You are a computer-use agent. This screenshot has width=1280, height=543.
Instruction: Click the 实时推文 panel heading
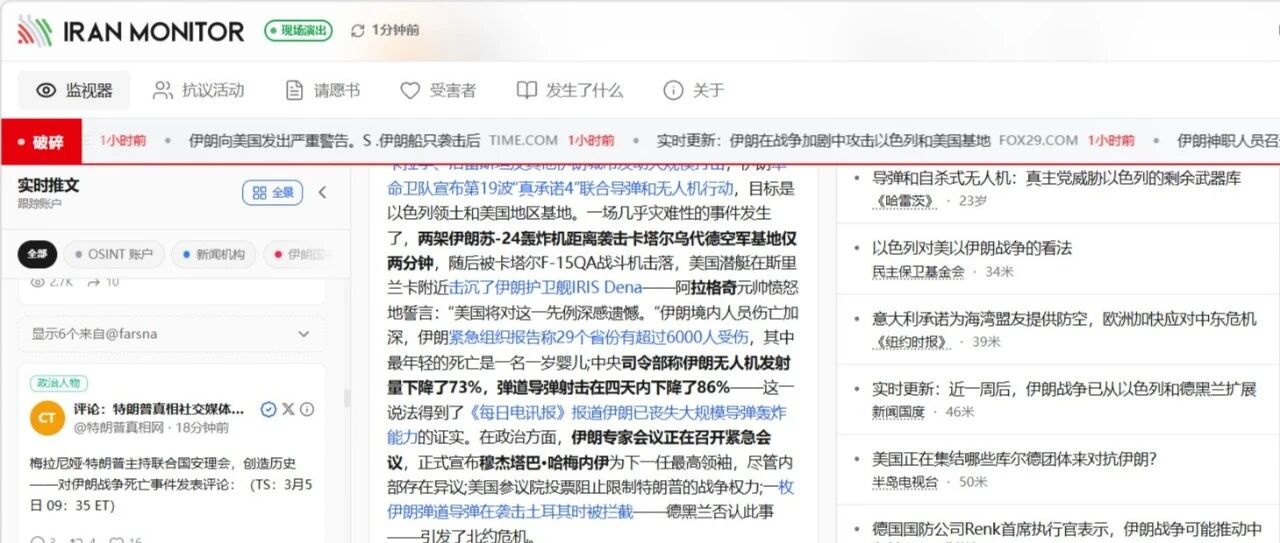coord(49,185)
